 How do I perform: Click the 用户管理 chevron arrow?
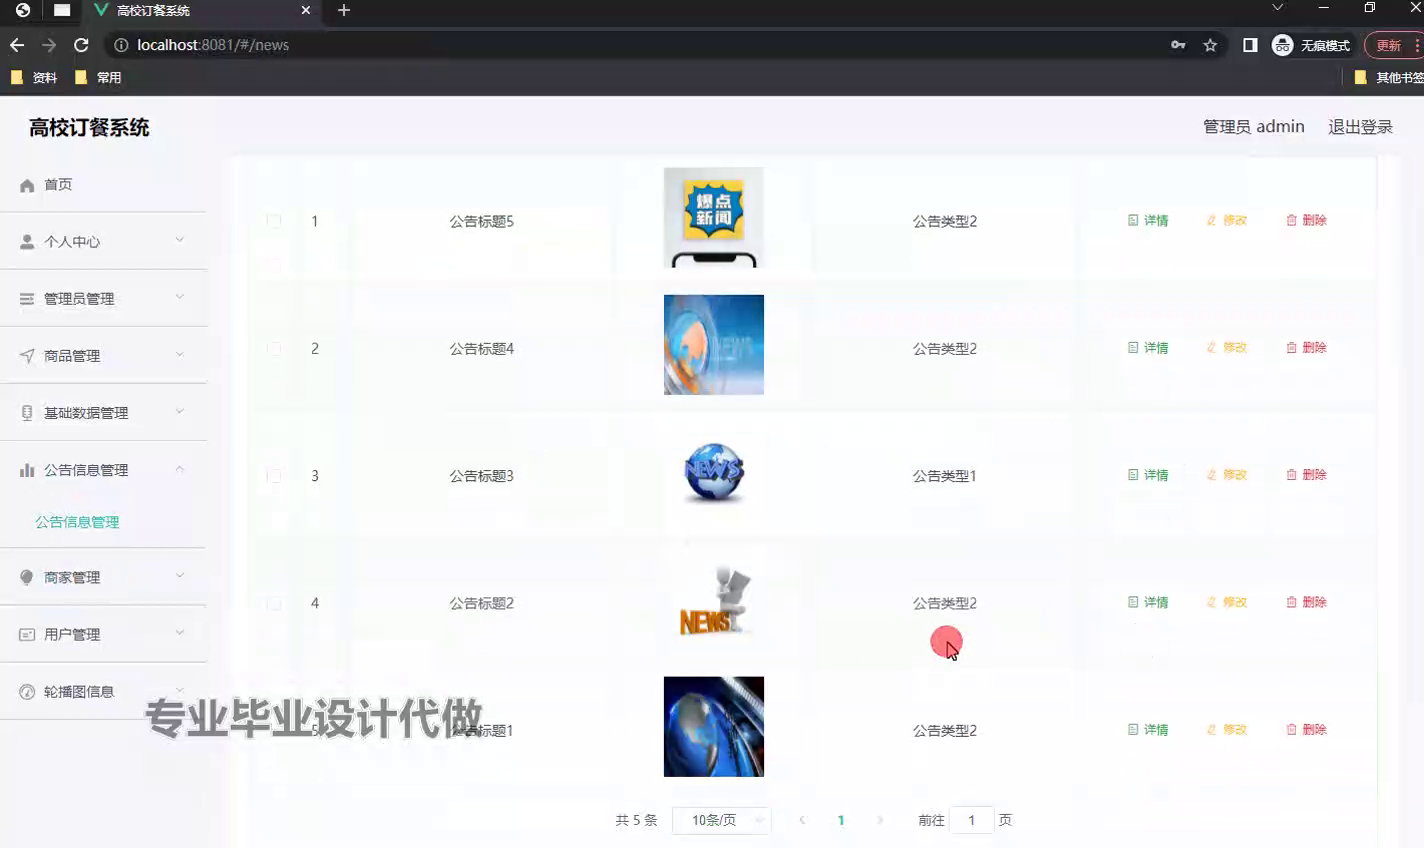(180, 632)
